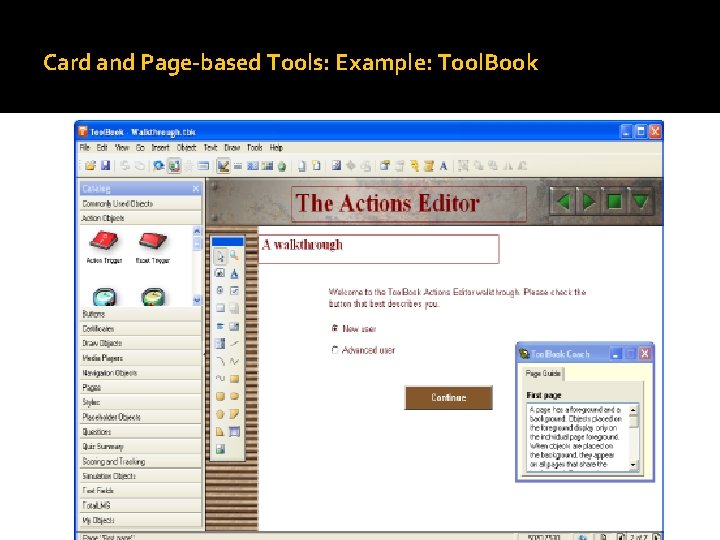Screen dimensions: 720x540
Task: Expand the Quiz Summary catalog category
Action: [x=141, y=446]
